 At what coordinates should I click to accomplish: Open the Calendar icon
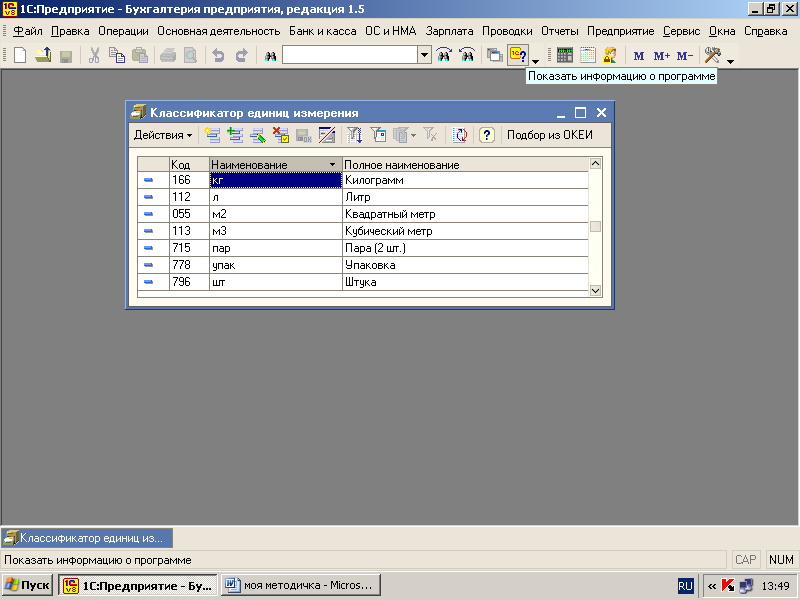tap(588, 55)
